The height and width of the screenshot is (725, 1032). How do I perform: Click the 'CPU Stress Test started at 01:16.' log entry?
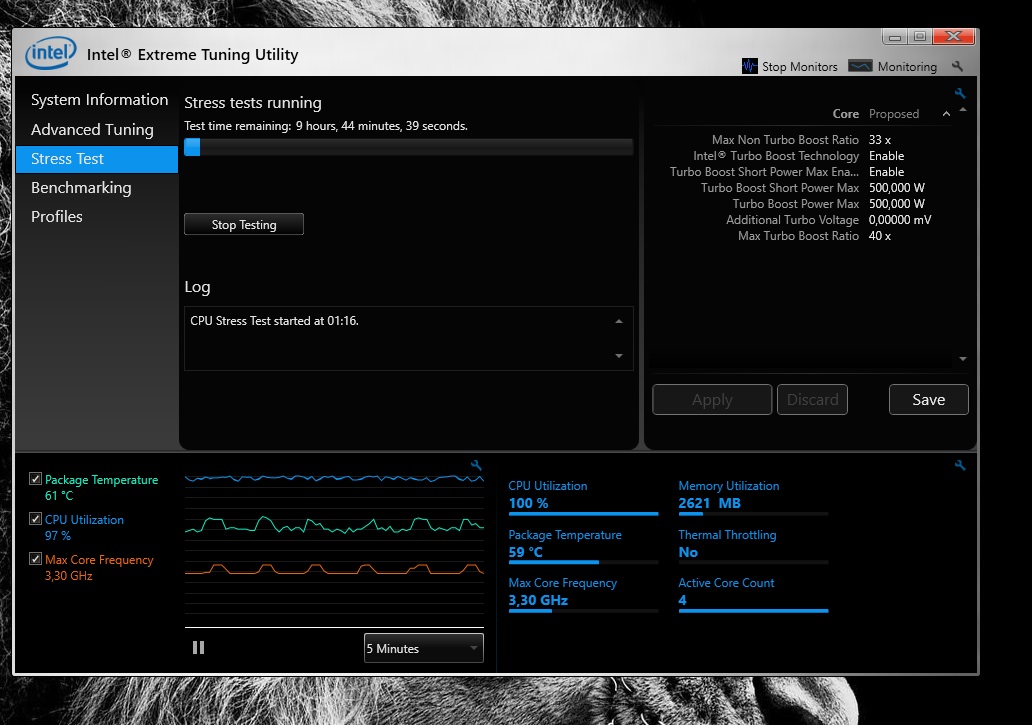(274, 321)
